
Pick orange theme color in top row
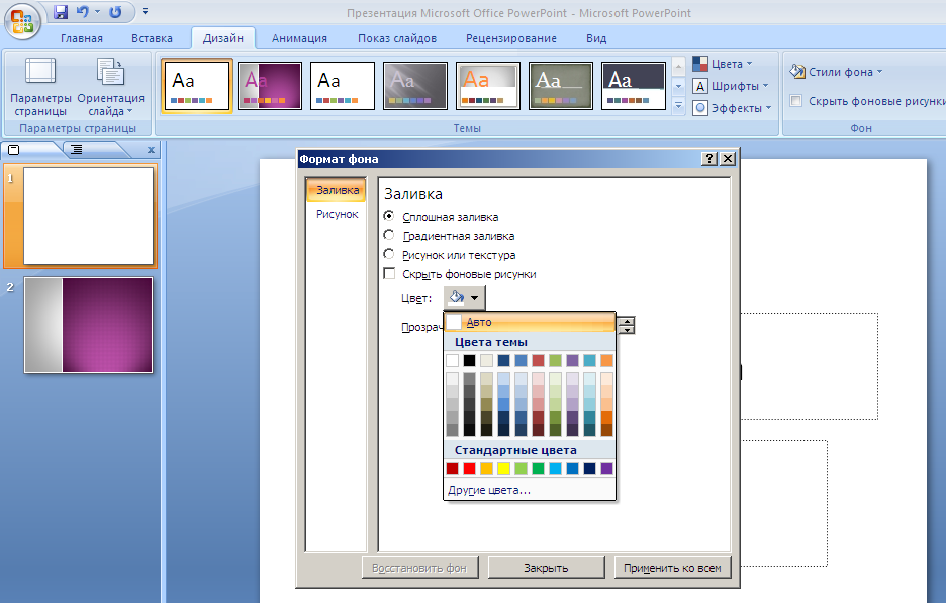pyautogui.click(x=606, y=360)
